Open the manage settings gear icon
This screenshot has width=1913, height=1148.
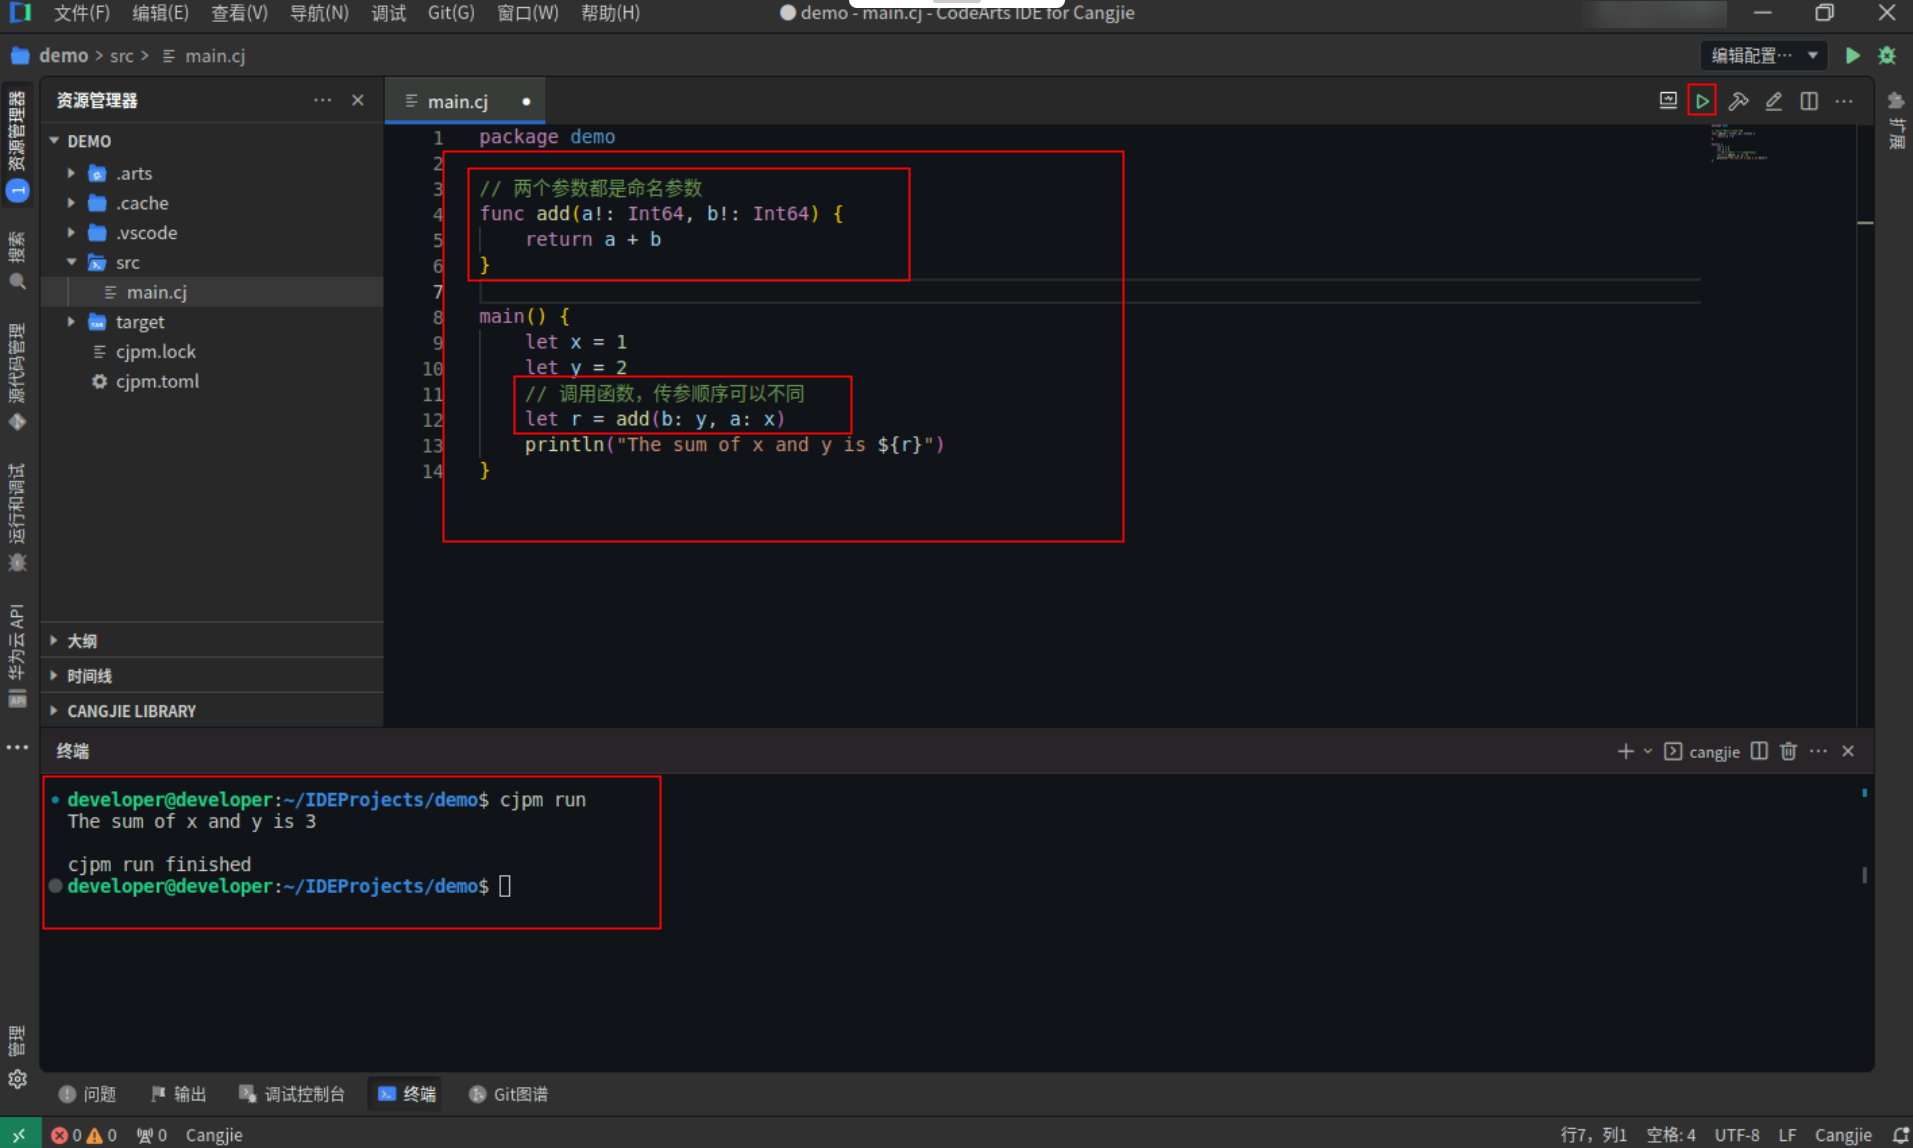point(17,1079)
